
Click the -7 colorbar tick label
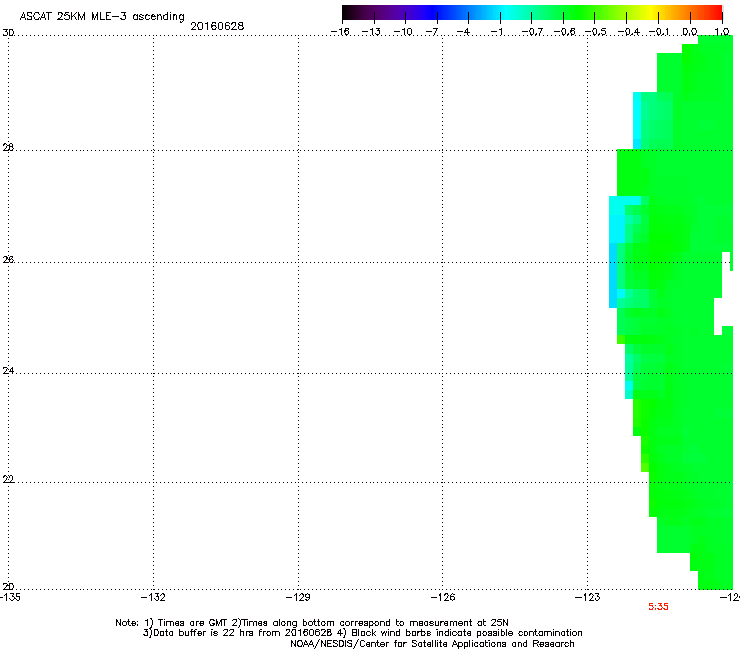[x=432, y=32]
